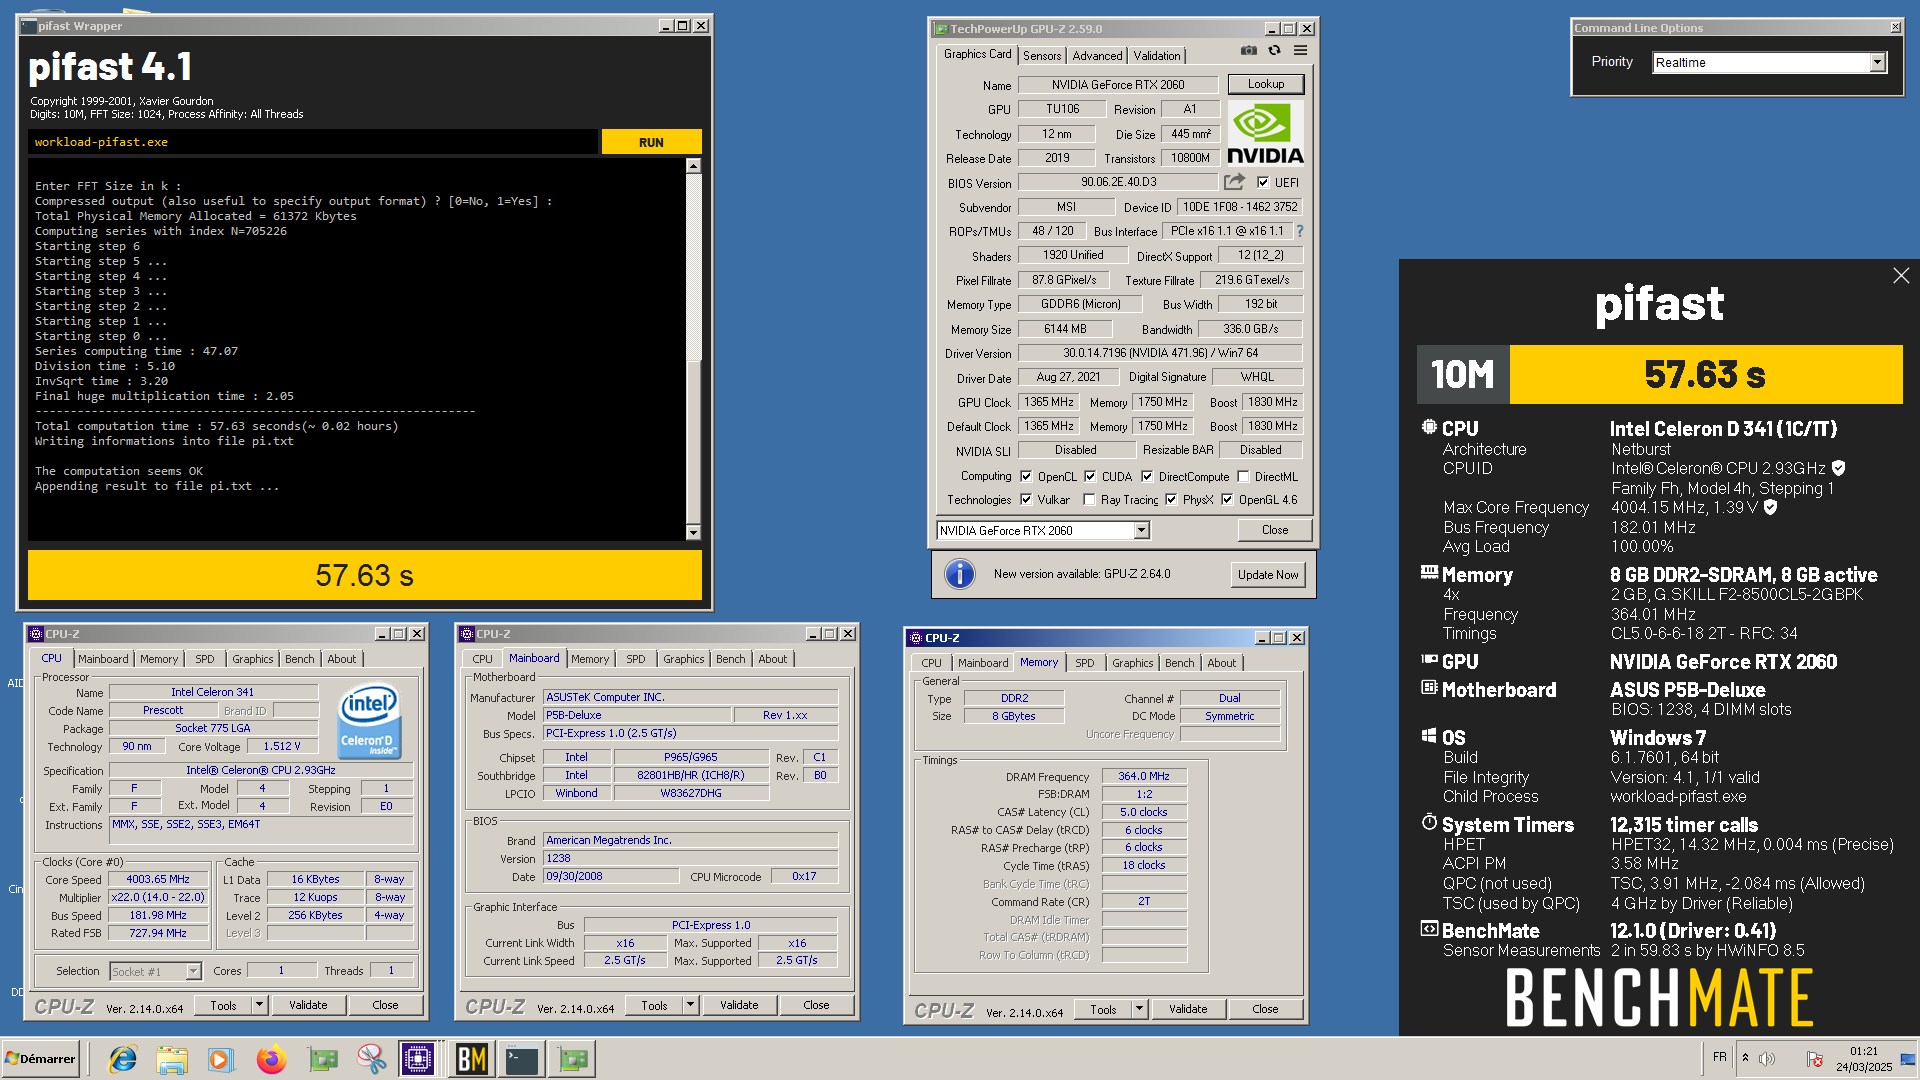Switch to the Sensors tab in GPU-Z
This screenshot has height=1080, width=1920.
tap(1042, 56)
